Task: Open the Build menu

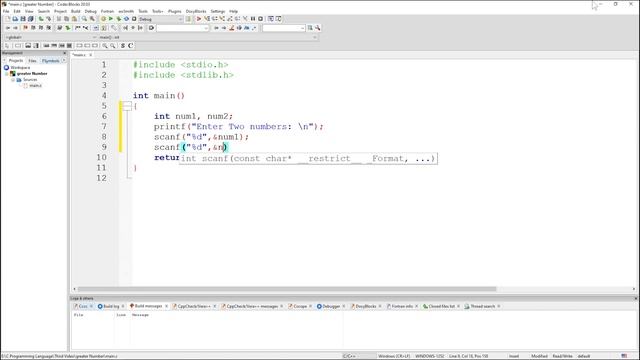Action: tap(76, 11)
